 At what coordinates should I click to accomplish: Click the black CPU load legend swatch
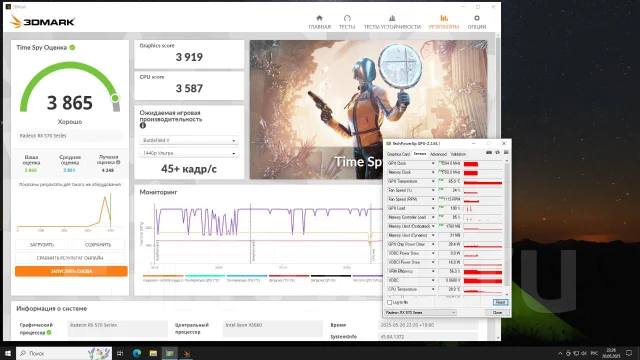click(x=331, y=276)
